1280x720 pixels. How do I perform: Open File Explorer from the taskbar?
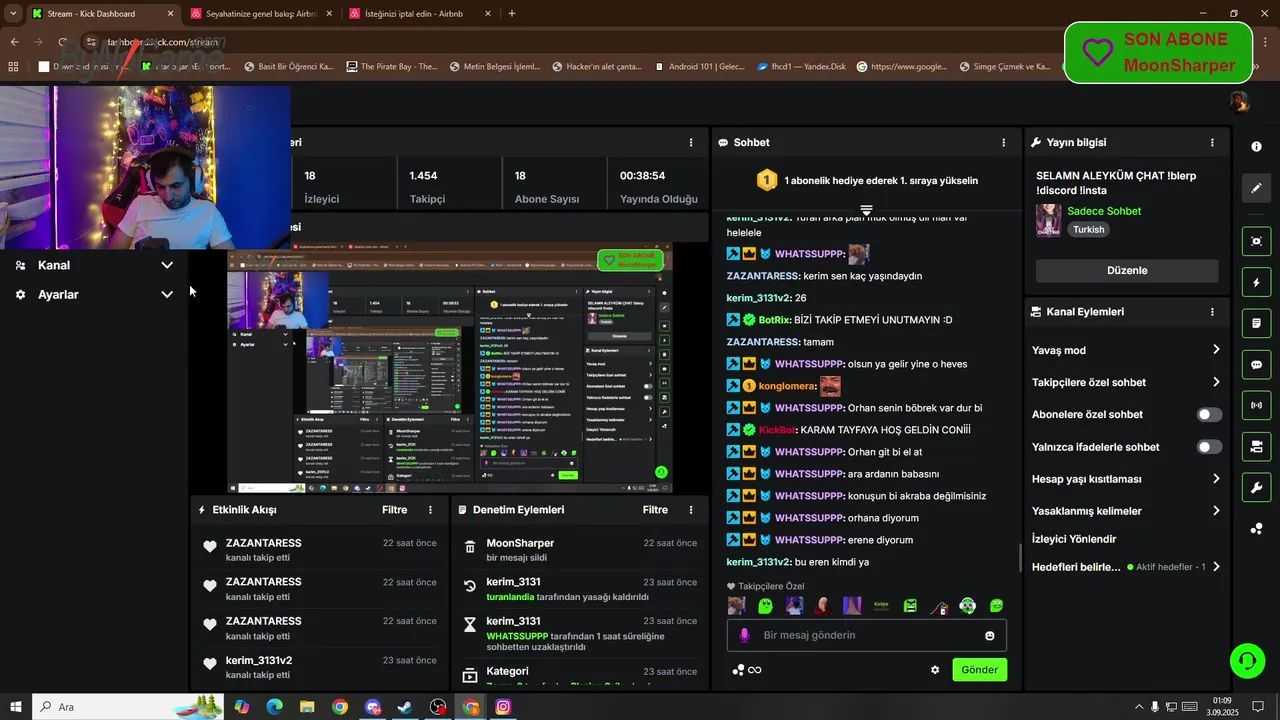coord(307,707)
